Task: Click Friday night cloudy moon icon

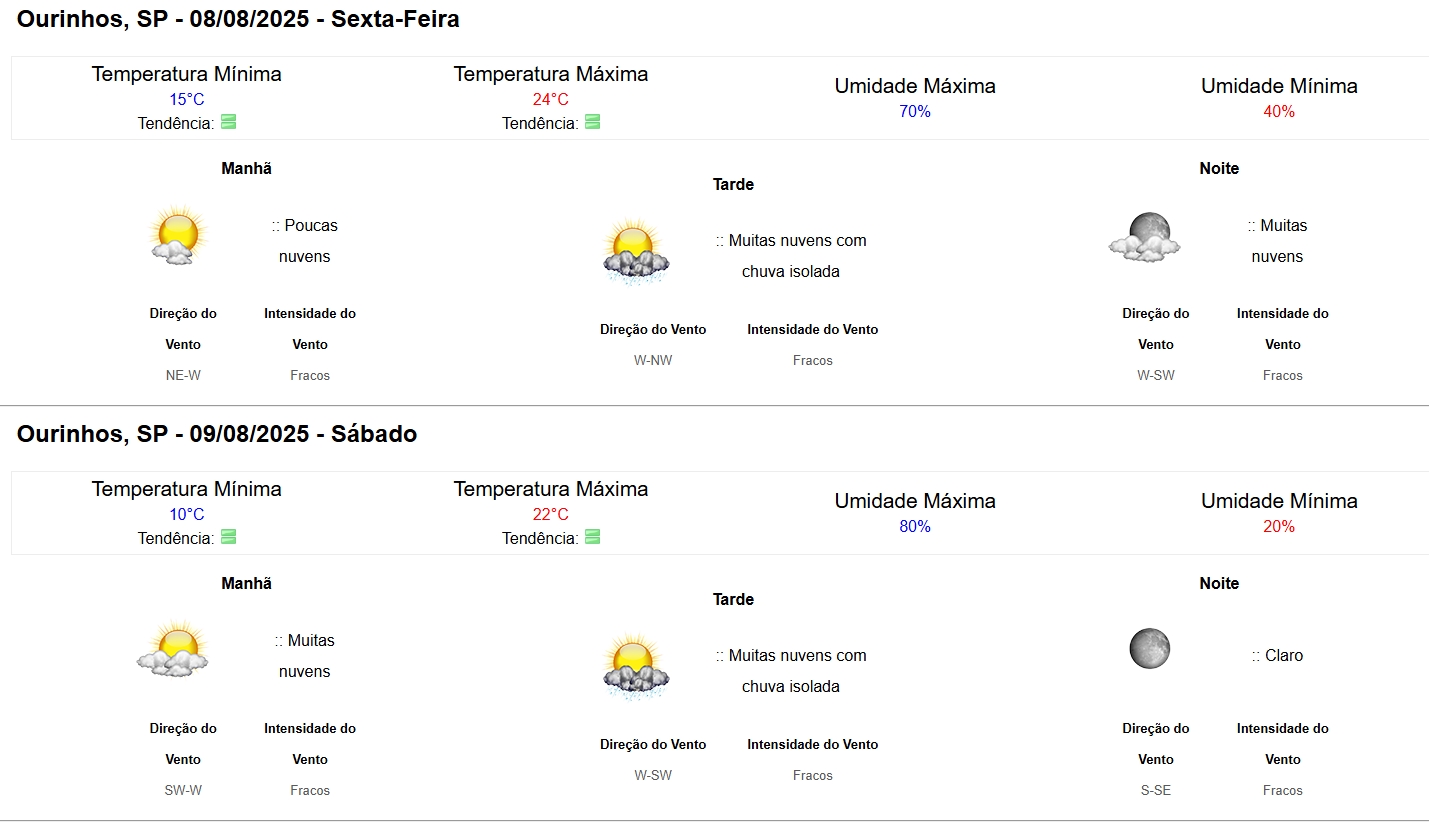Action: [1145, 237]
